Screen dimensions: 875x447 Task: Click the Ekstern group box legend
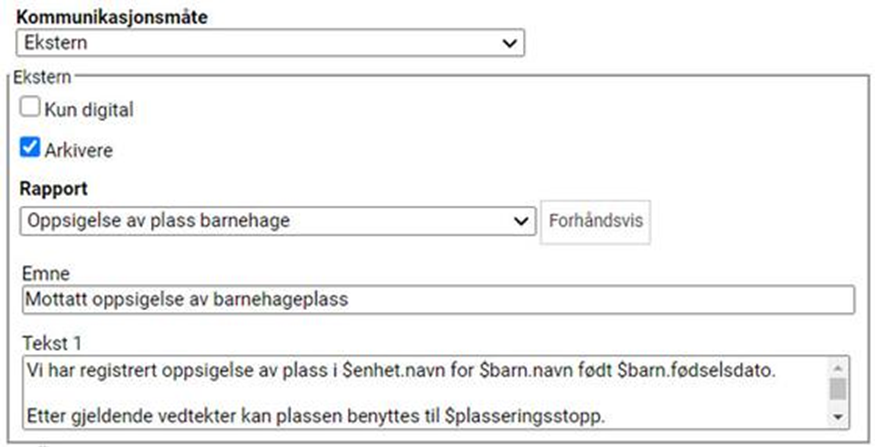[40, 76]
